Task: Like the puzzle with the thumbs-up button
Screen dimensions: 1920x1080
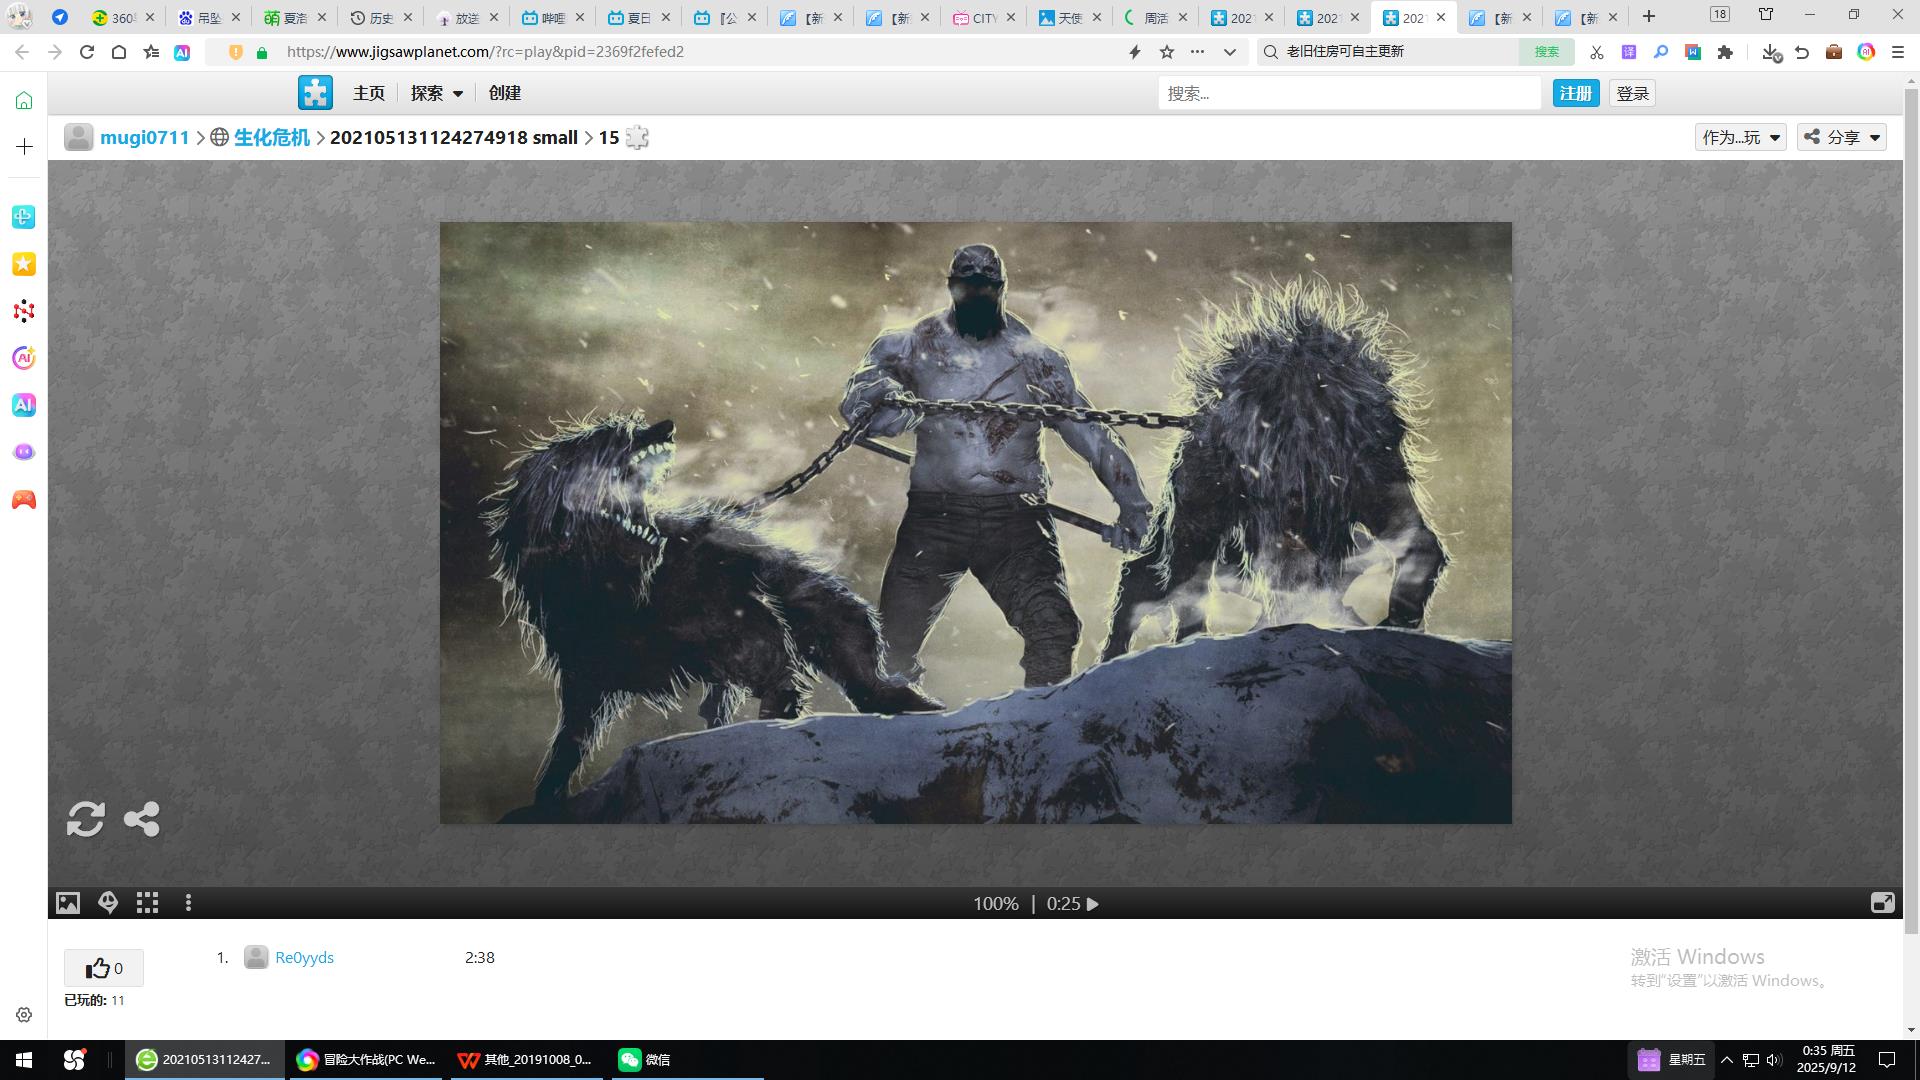Action: [104, 968]
